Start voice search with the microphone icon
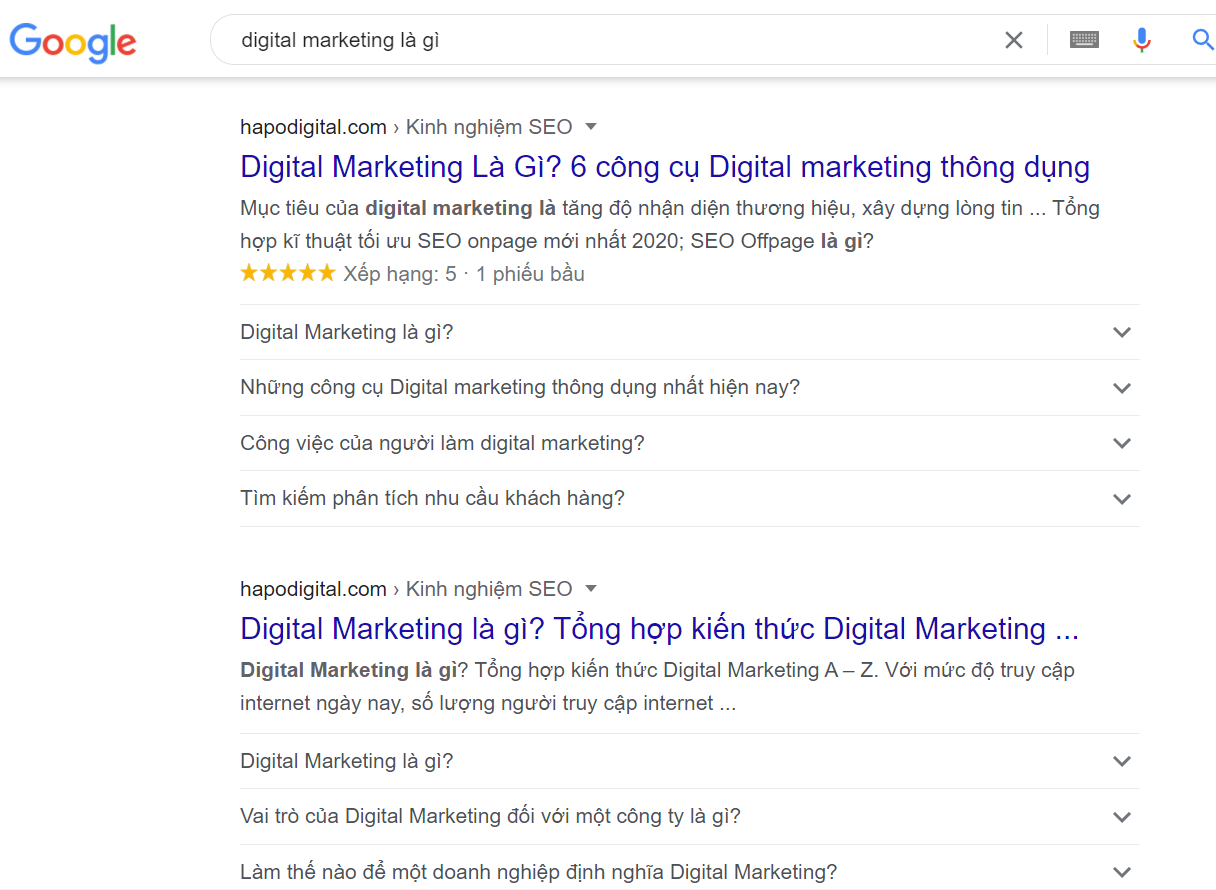1216x890 pixels. click(1142, 40)
